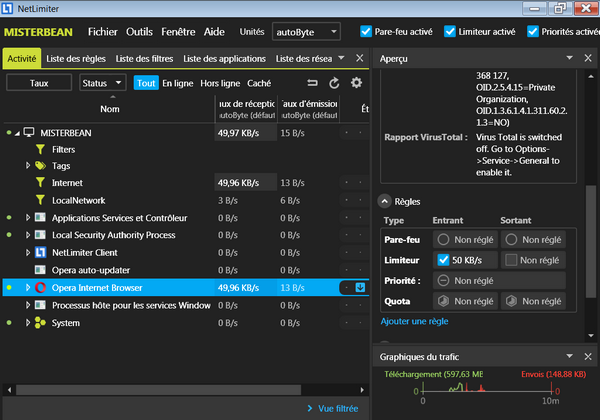Image resolution: width=600 pixels, height=420 pixels.
Task: Check the Limiteur sortant Non réglé checkbox
Action: point(511,260)
